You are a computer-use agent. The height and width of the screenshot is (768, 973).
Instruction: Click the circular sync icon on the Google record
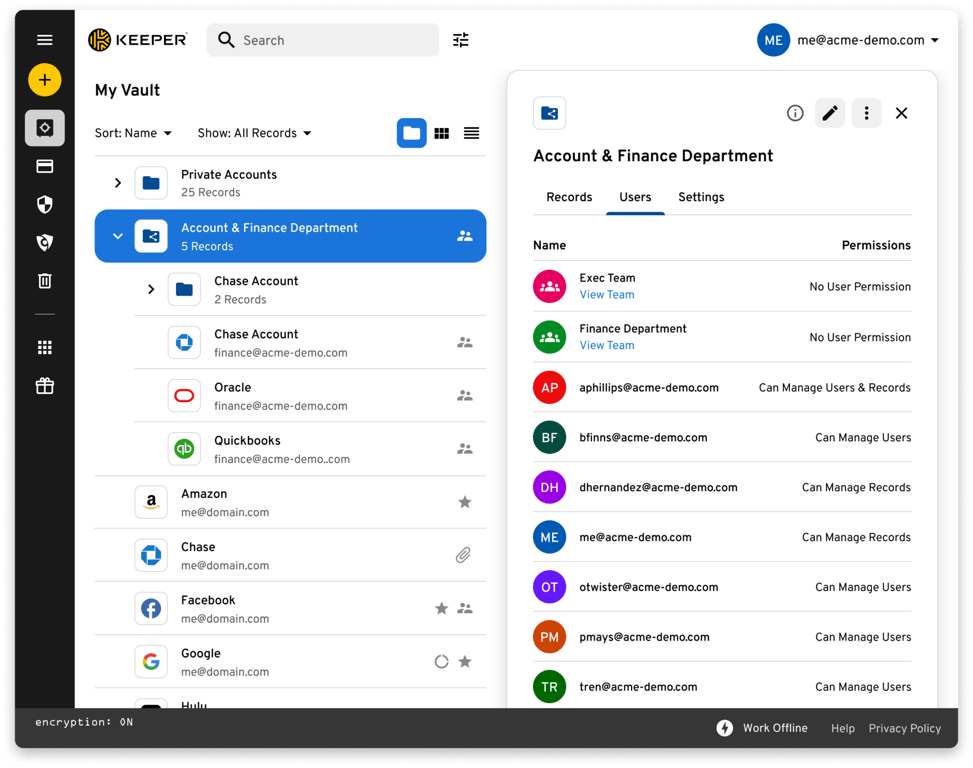(441, 662)
